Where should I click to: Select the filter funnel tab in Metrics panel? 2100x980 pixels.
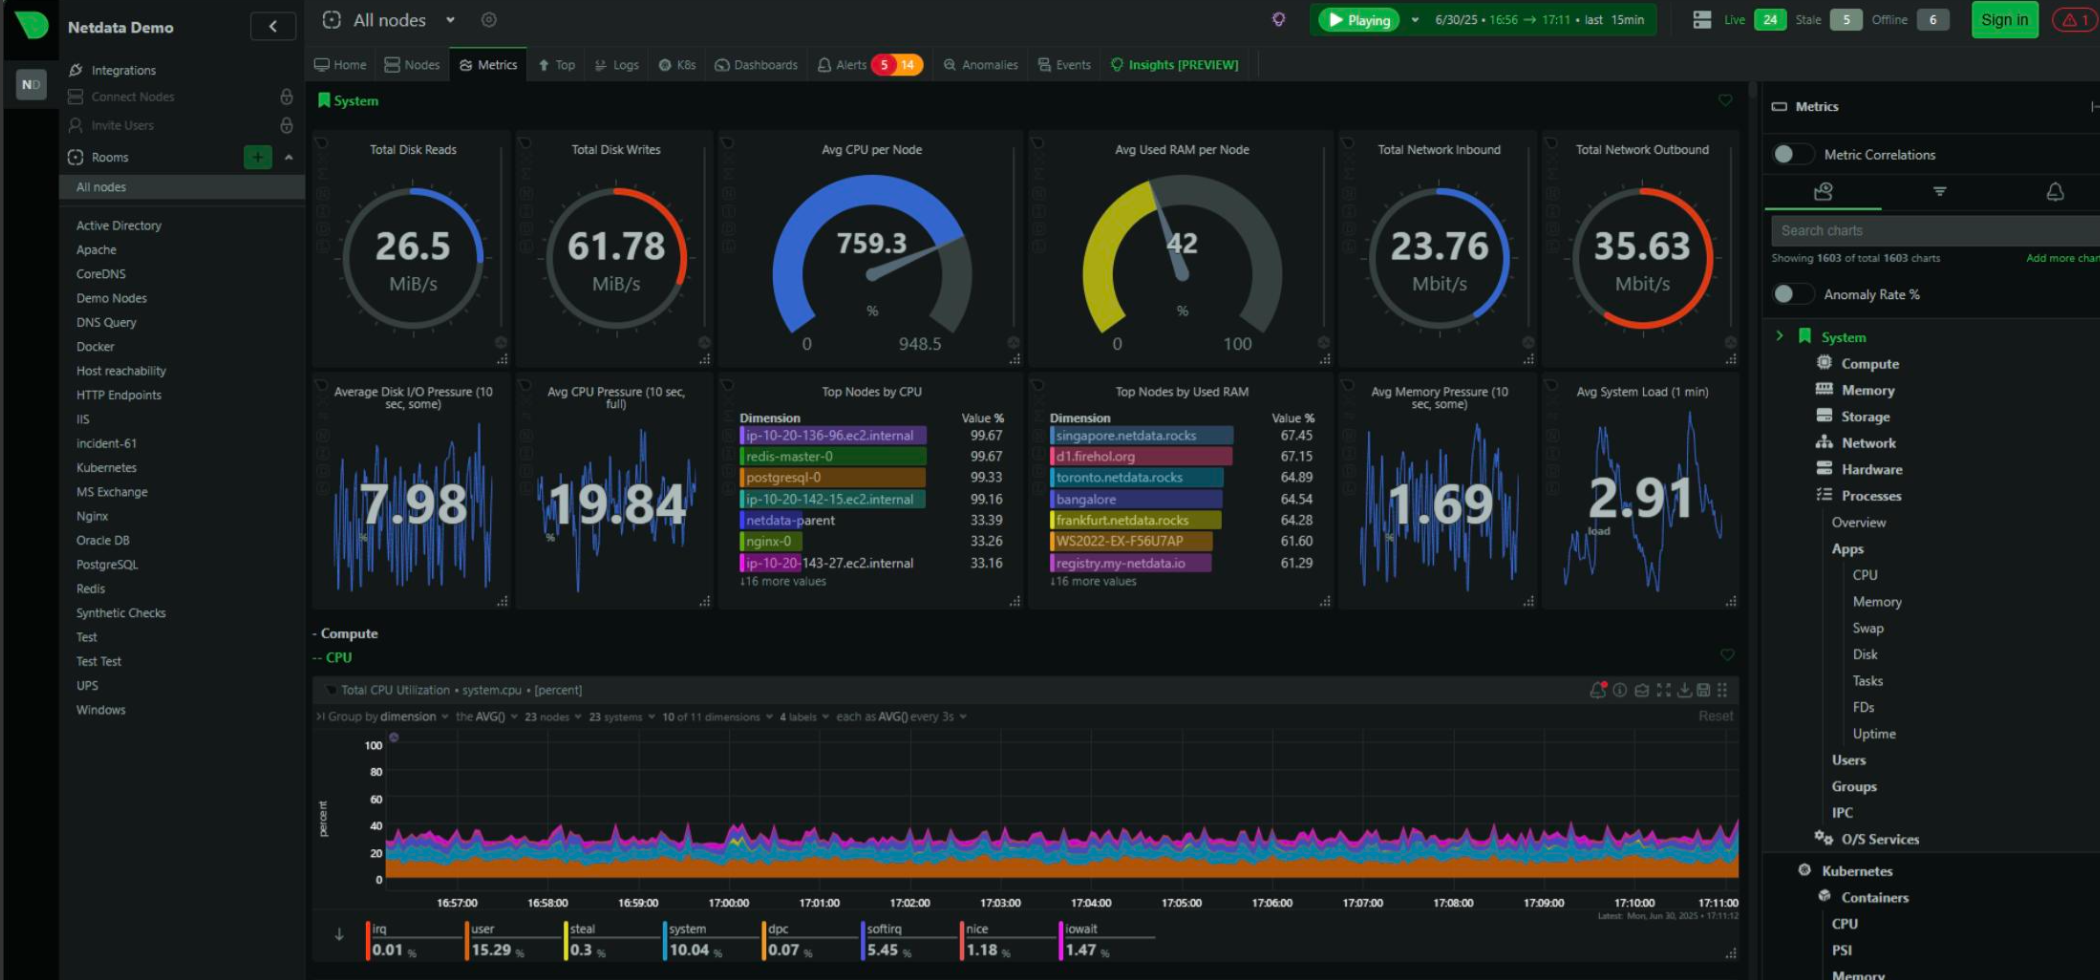[x=1939, y=191]
